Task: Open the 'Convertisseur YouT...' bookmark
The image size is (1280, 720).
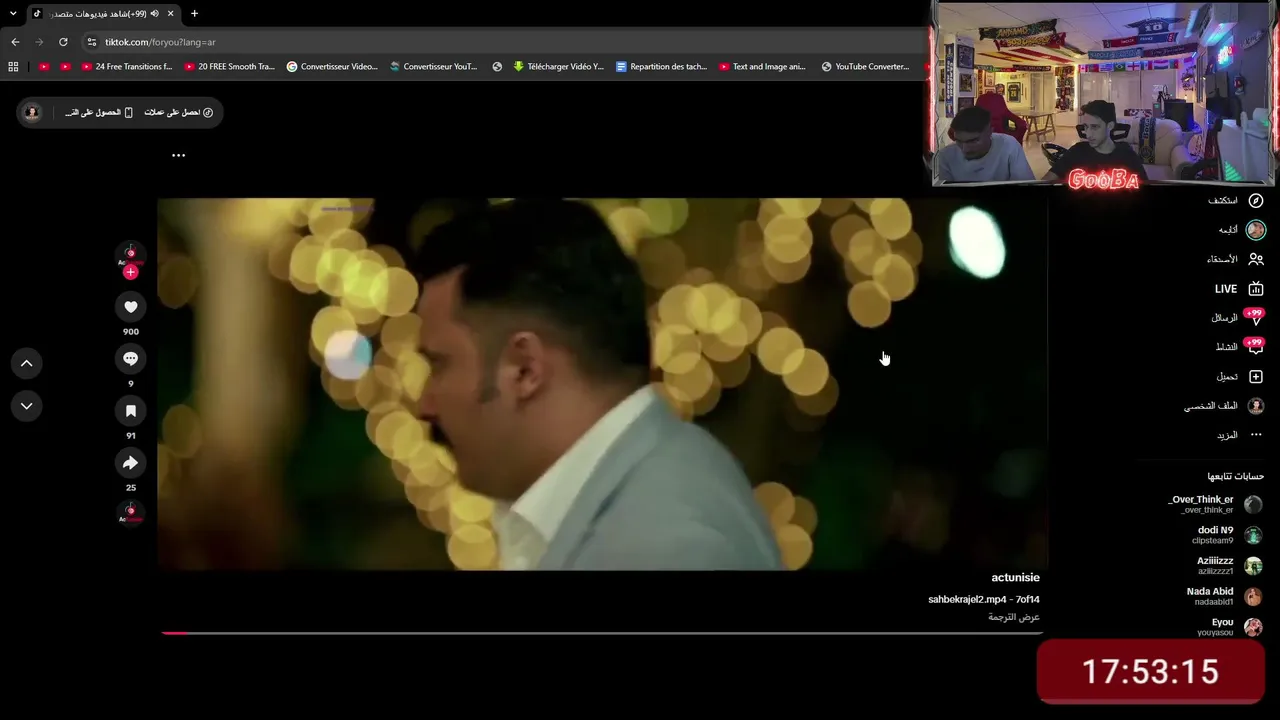Action: click(434, 67)
